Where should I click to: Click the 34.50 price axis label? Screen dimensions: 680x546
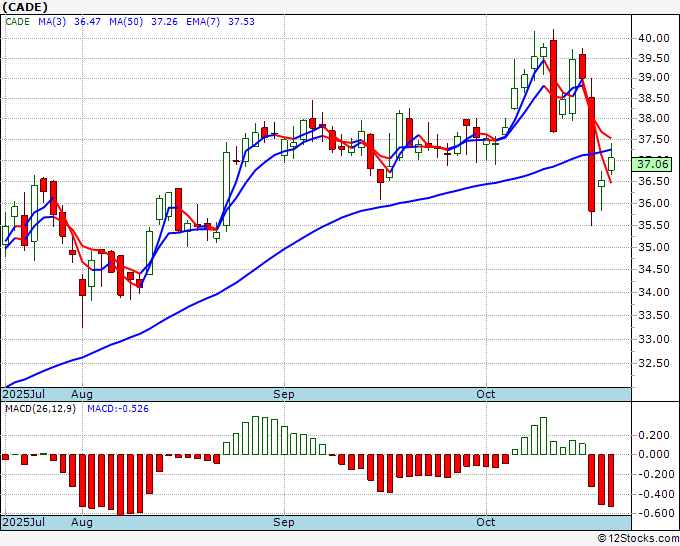pos(654,269)
